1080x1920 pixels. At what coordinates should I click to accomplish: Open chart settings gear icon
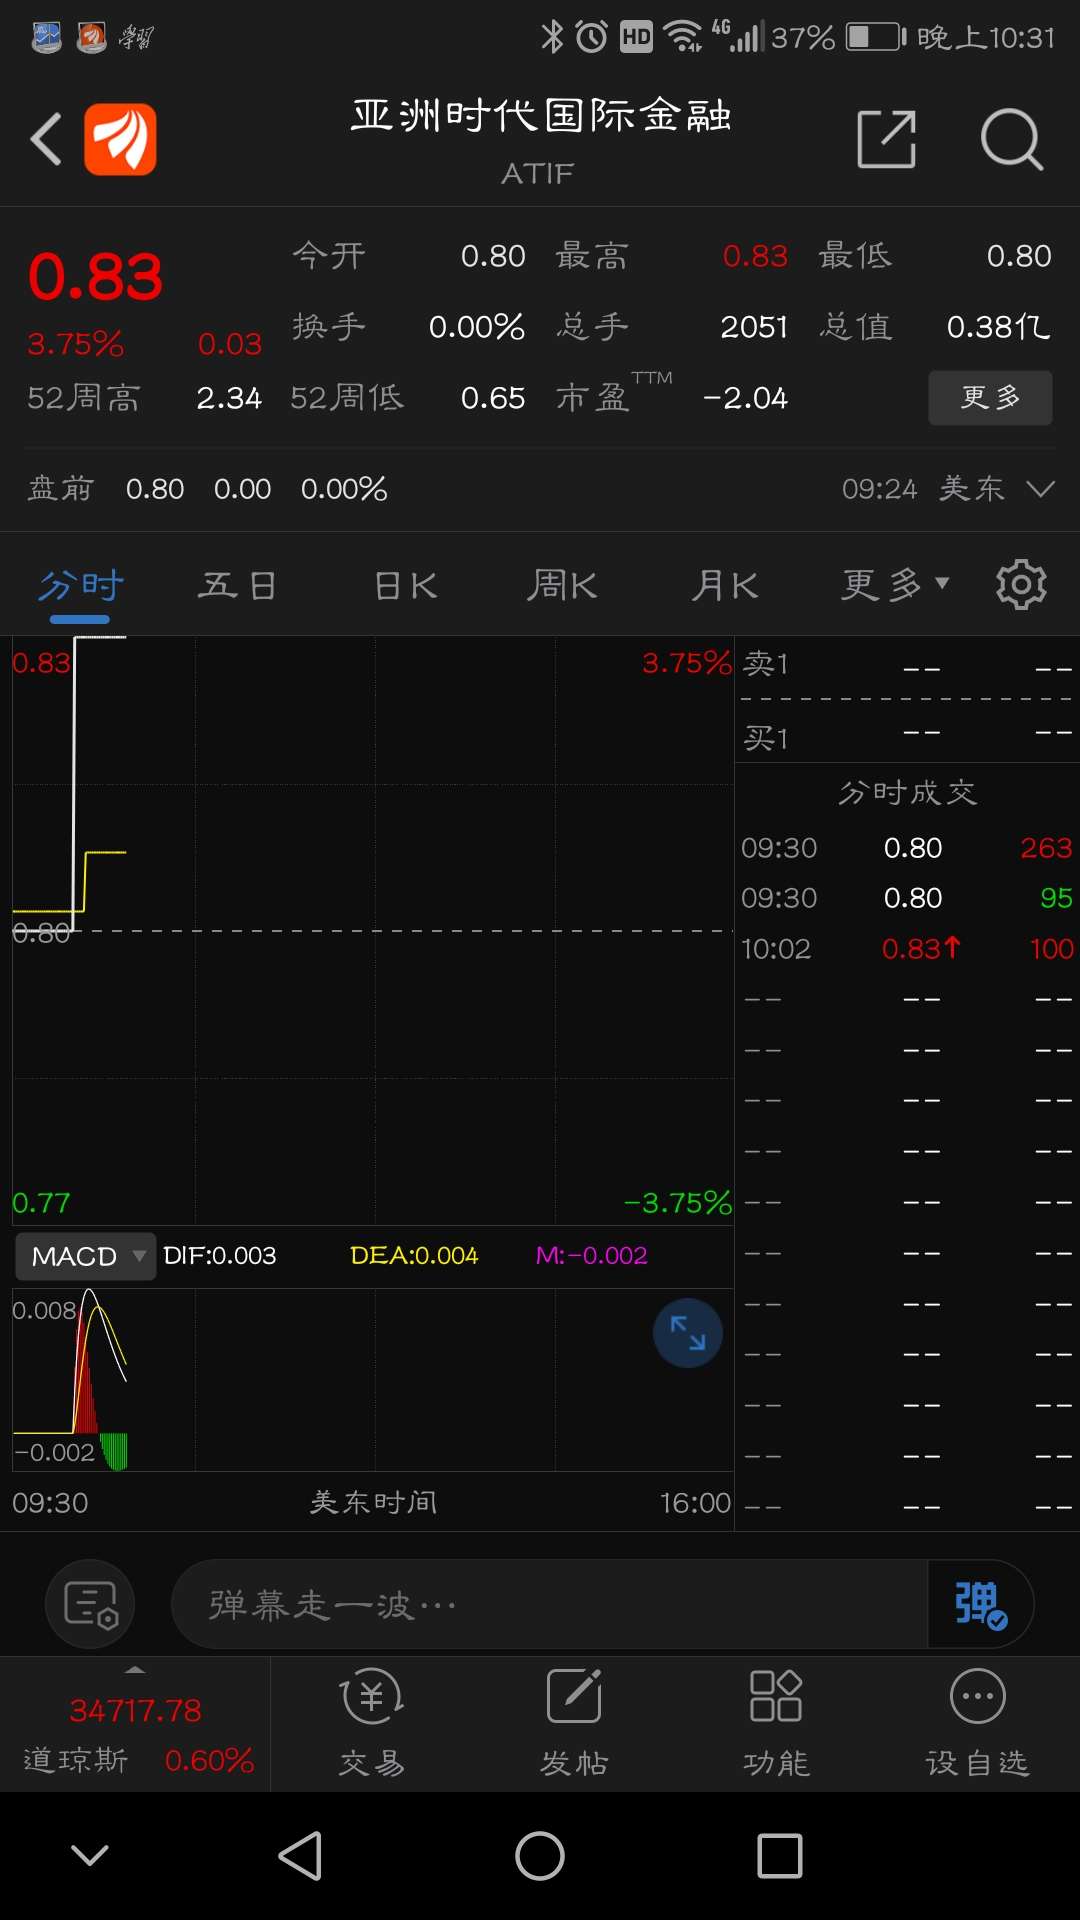(1021, 585)
